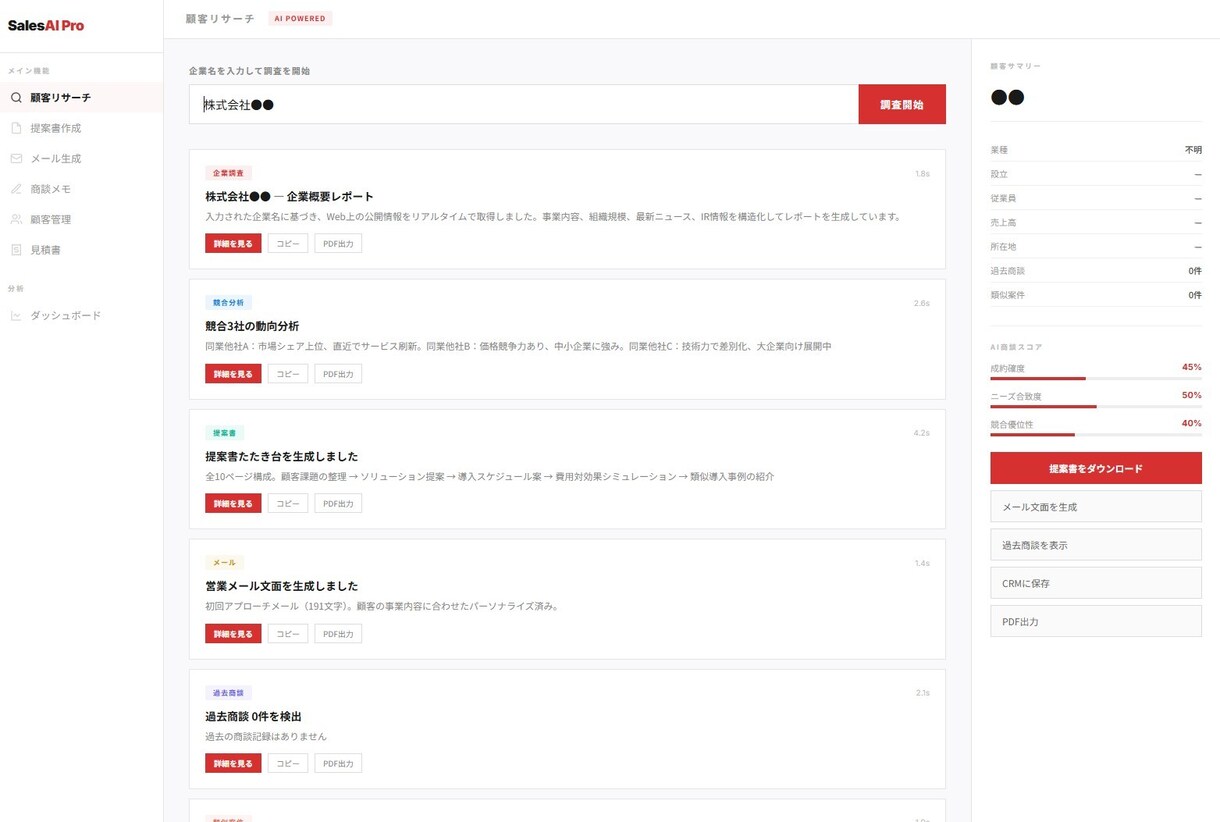Viewport: 1220px width, 822px height.
Task: Click the 営業メール文面を生成しました heading
Action: click(x=281, y=586)
